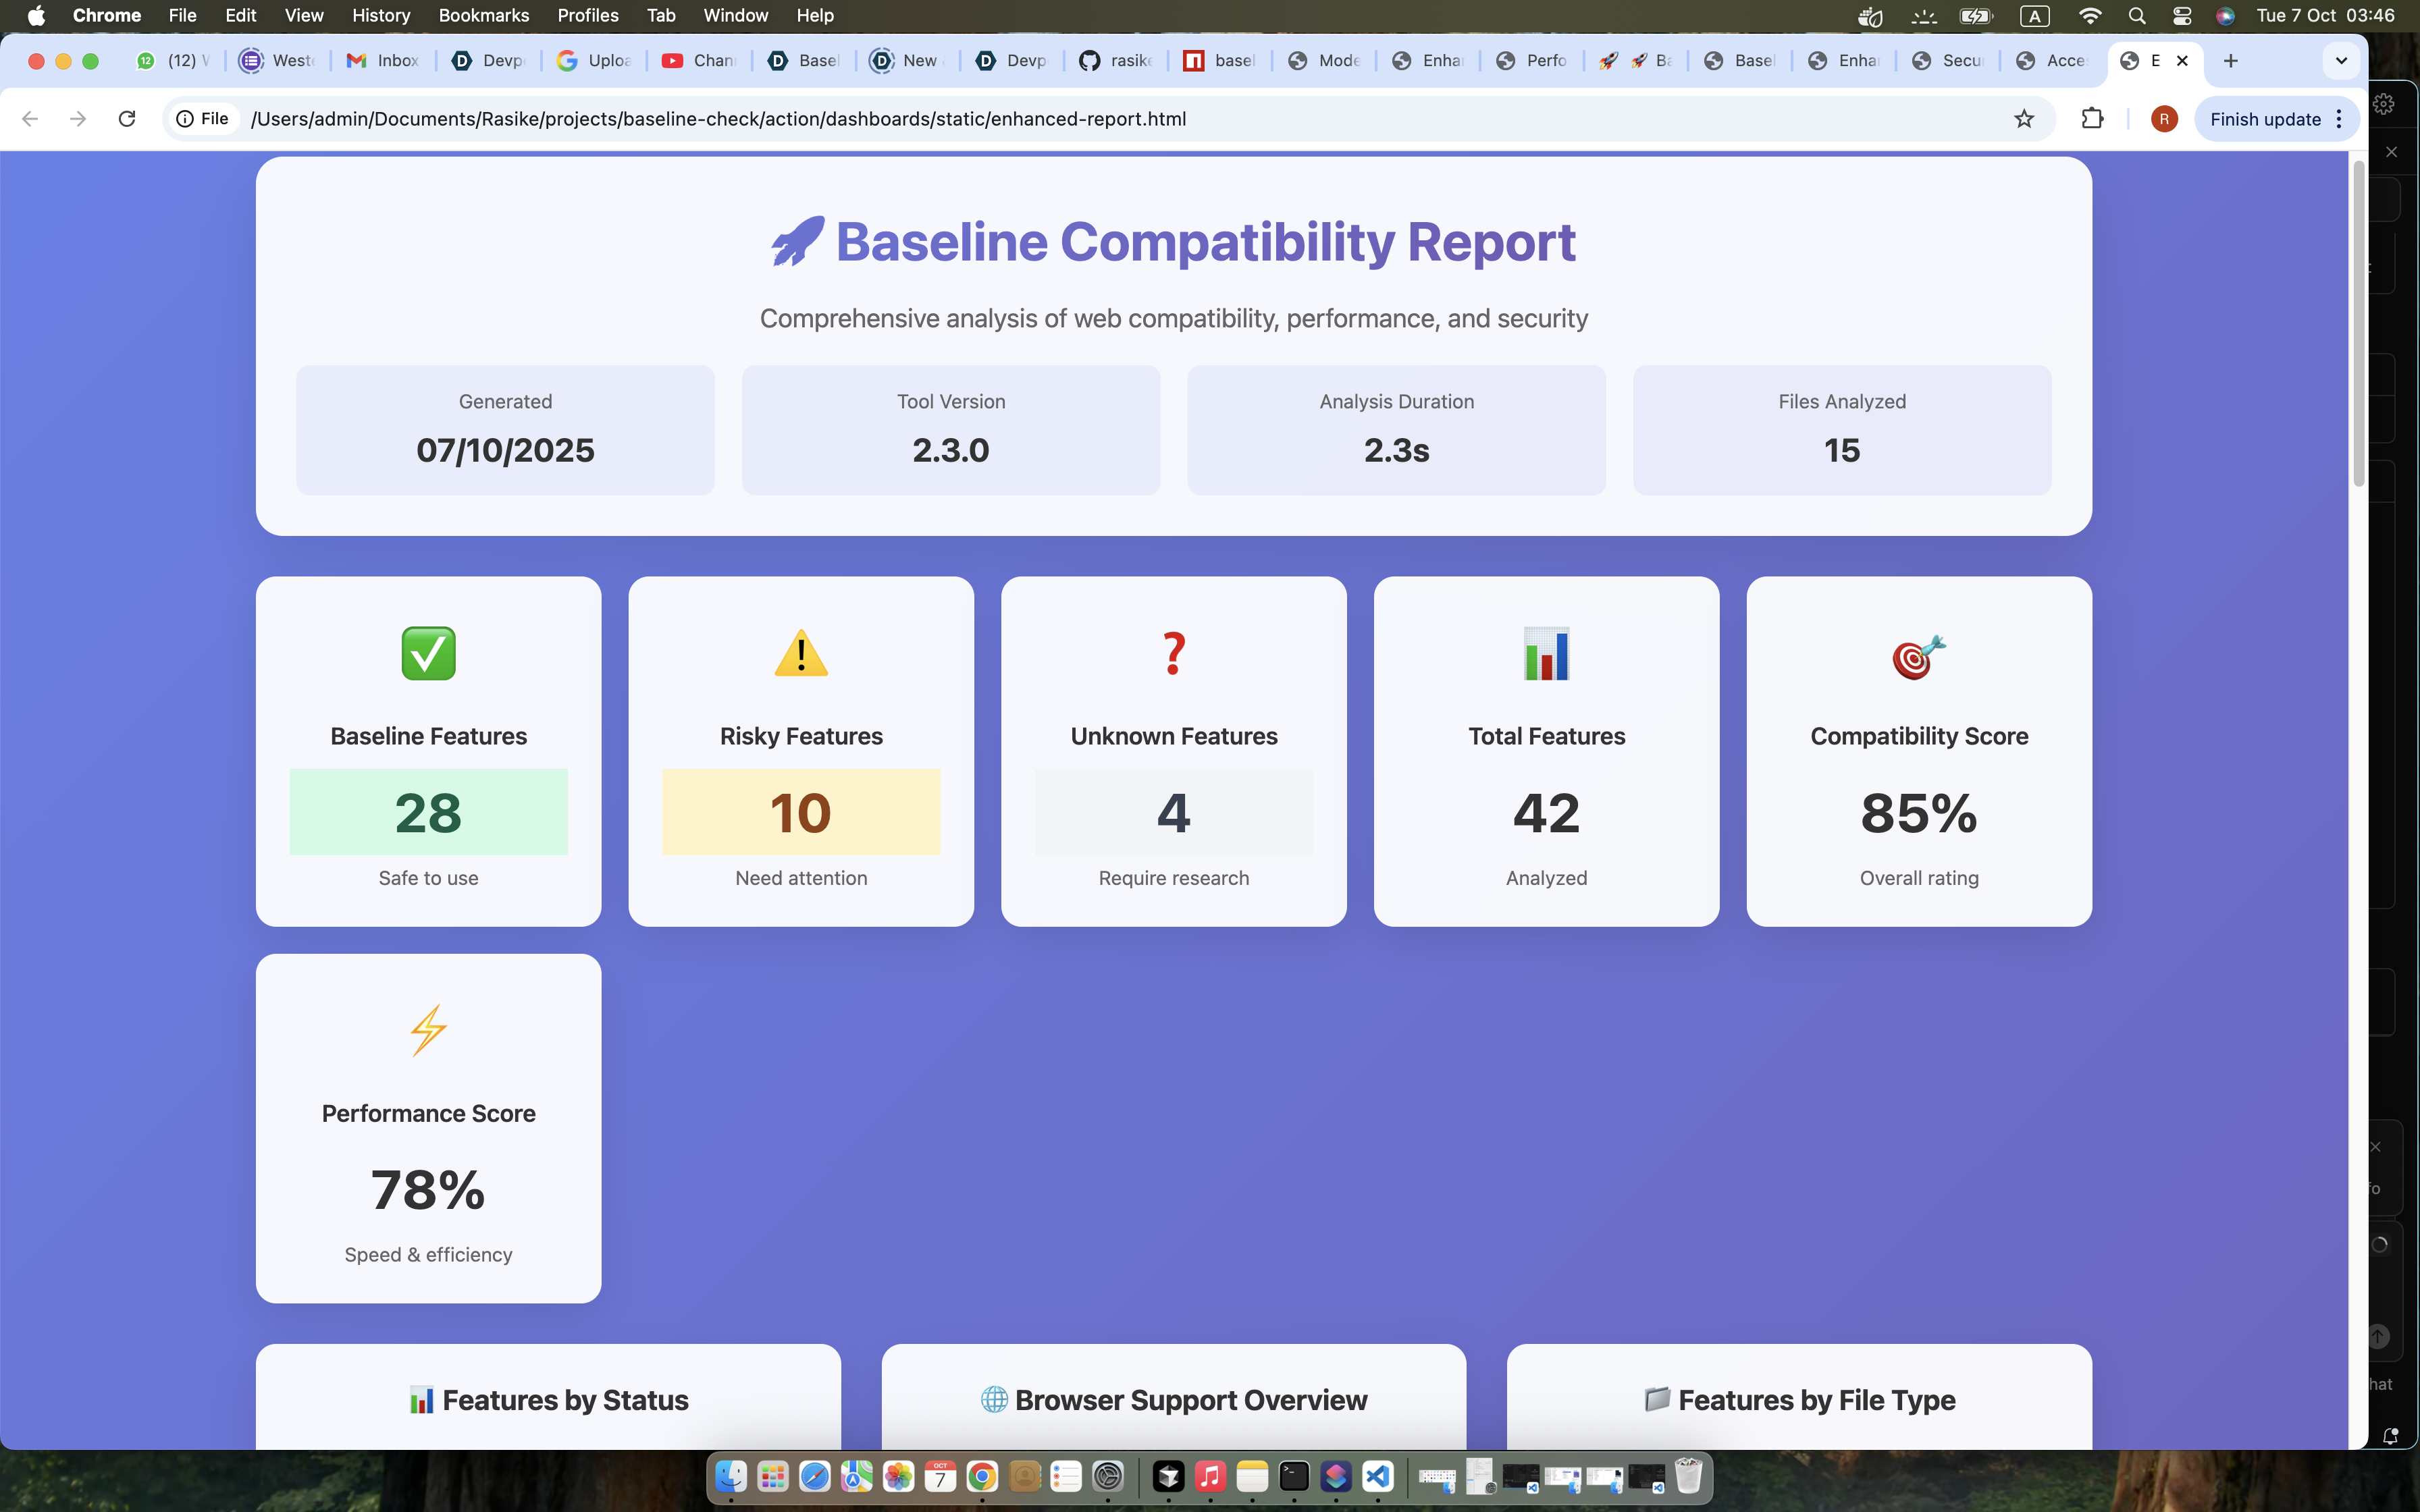Click the Baseline Features card

click(x=428, y=750)
